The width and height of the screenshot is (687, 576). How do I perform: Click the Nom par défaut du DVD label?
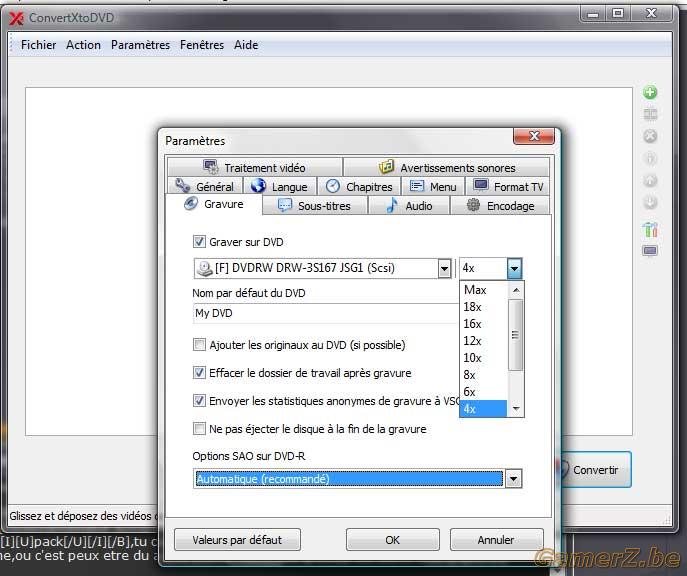tap(249, 293)
